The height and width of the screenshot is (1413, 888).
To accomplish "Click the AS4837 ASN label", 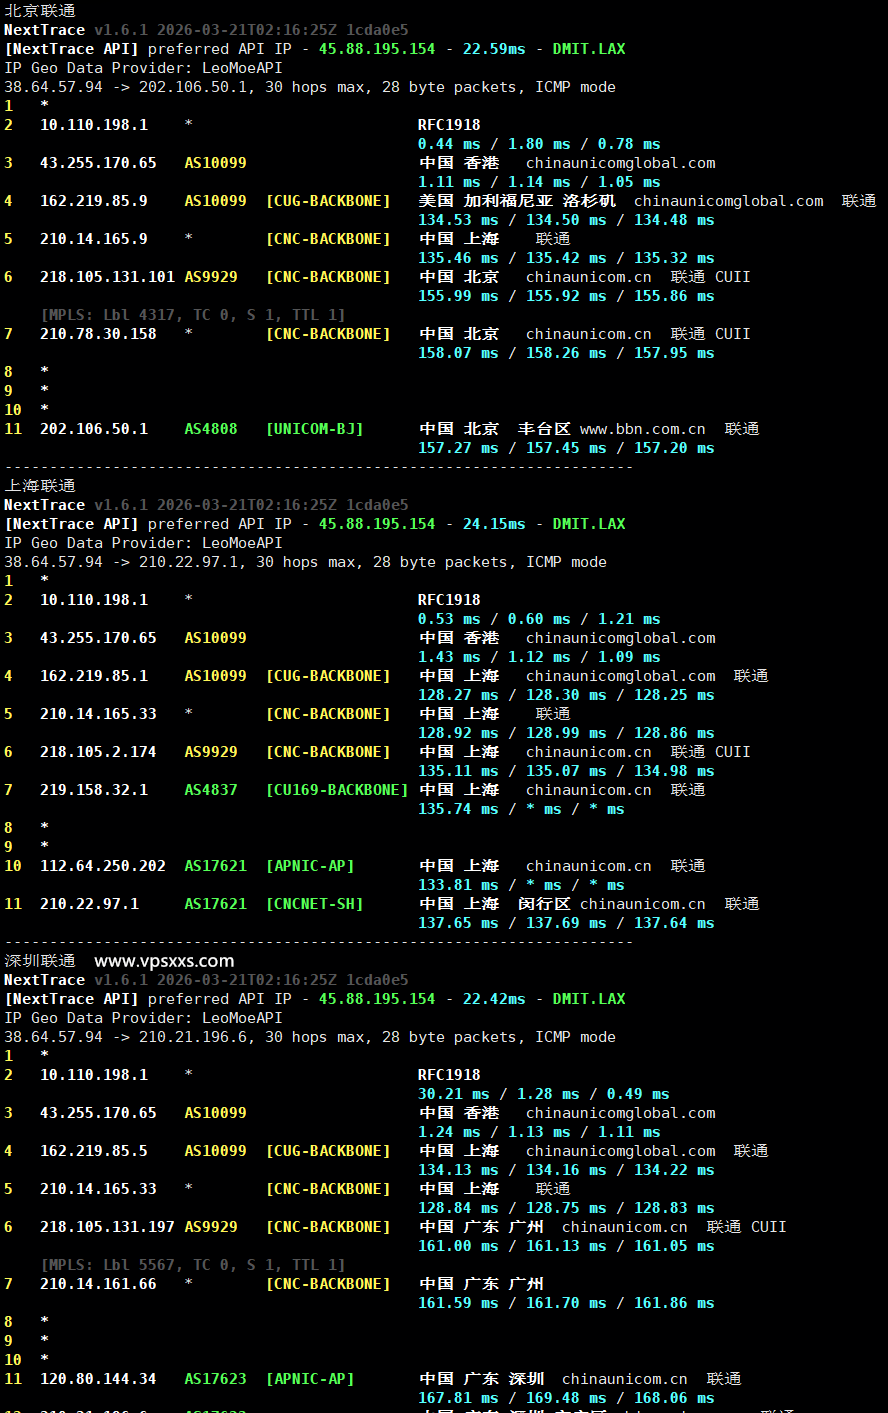I will pos(211,790).
